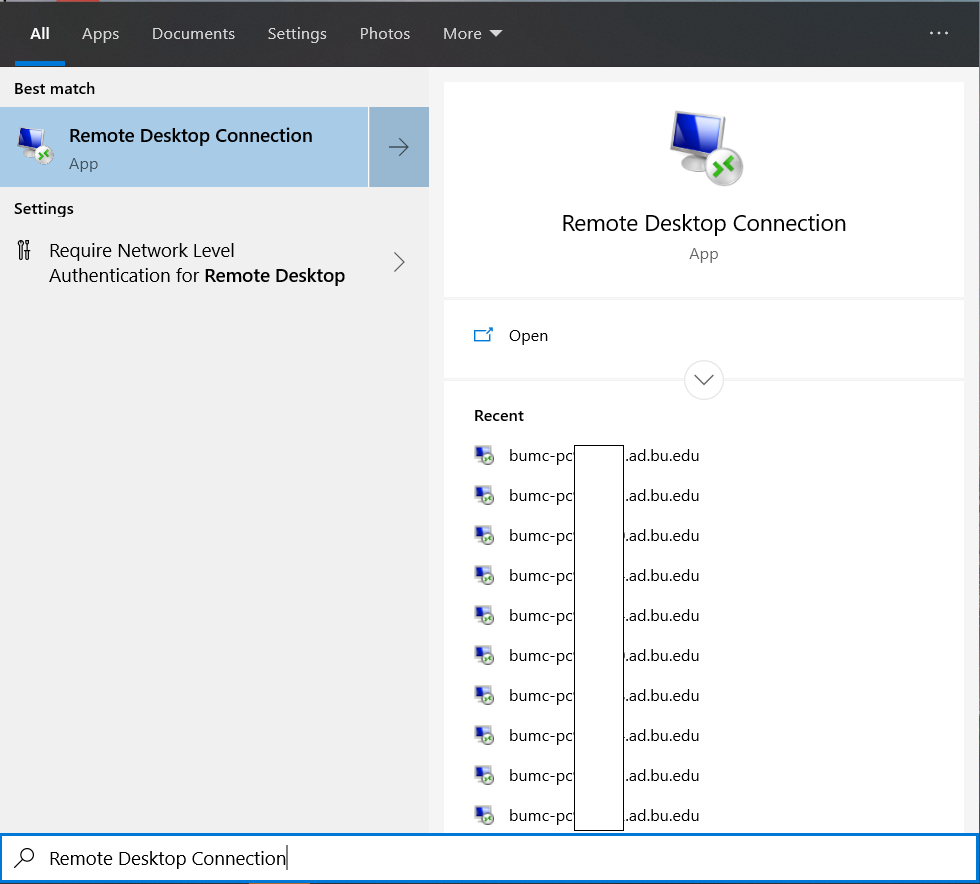The image size is (980, 884).
Task: Click the Remote Desktop icon in best match
Action: coord(34,146)
